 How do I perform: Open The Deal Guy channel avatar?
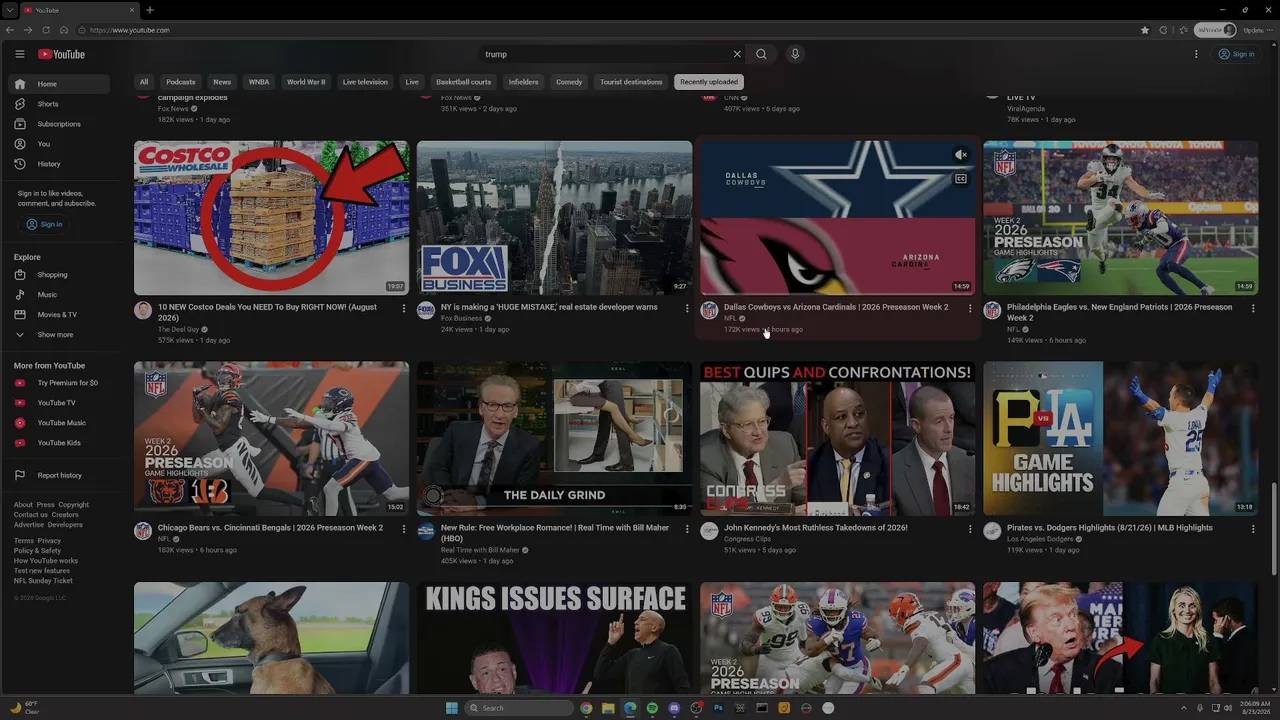pos(143,310)
